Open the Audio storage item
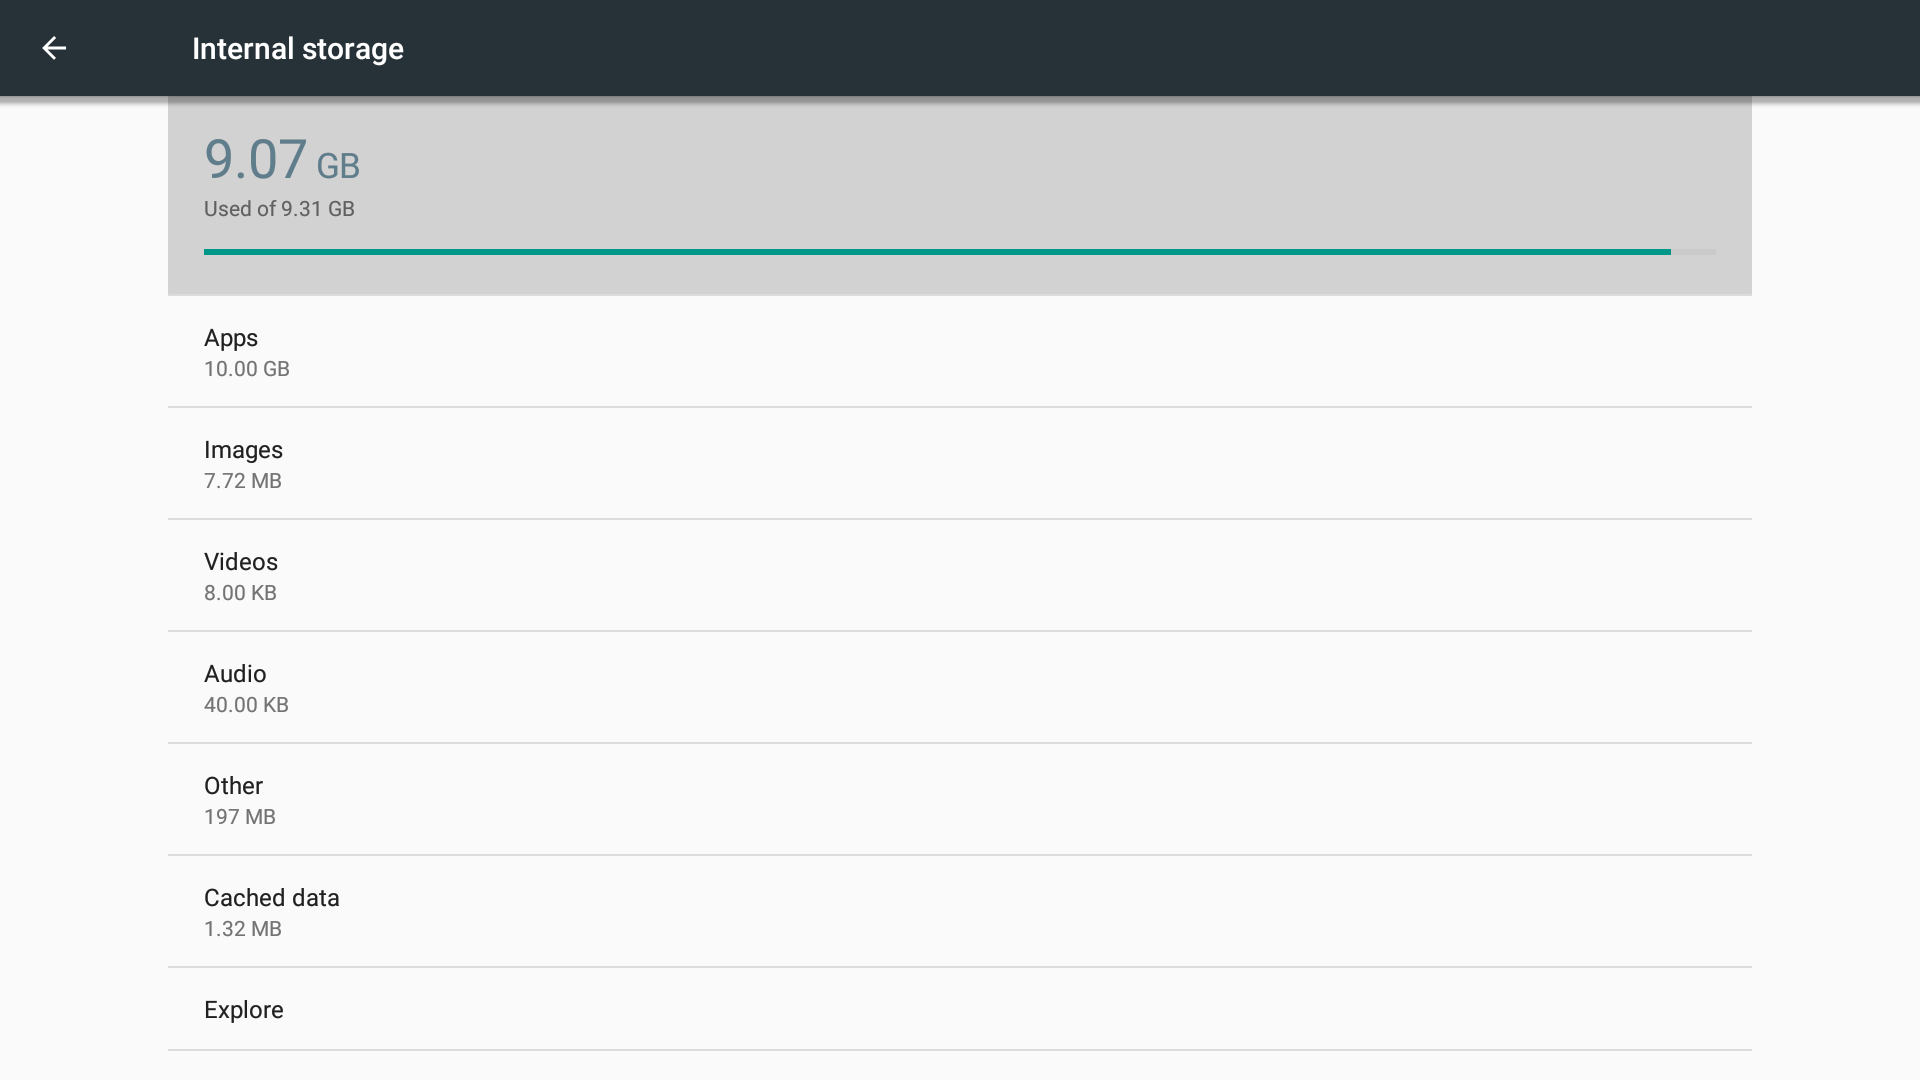 [960, 688]
